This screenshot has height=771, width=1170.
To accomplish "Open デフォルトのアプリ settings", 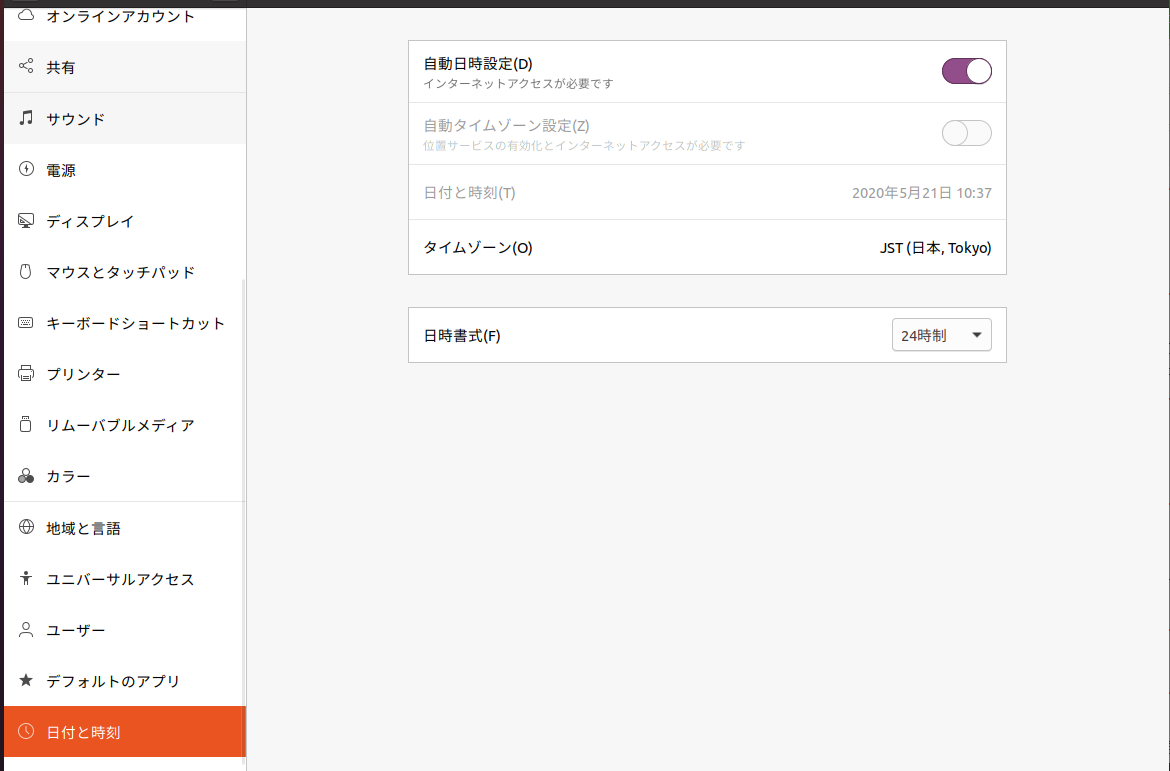I will [125, 681].
